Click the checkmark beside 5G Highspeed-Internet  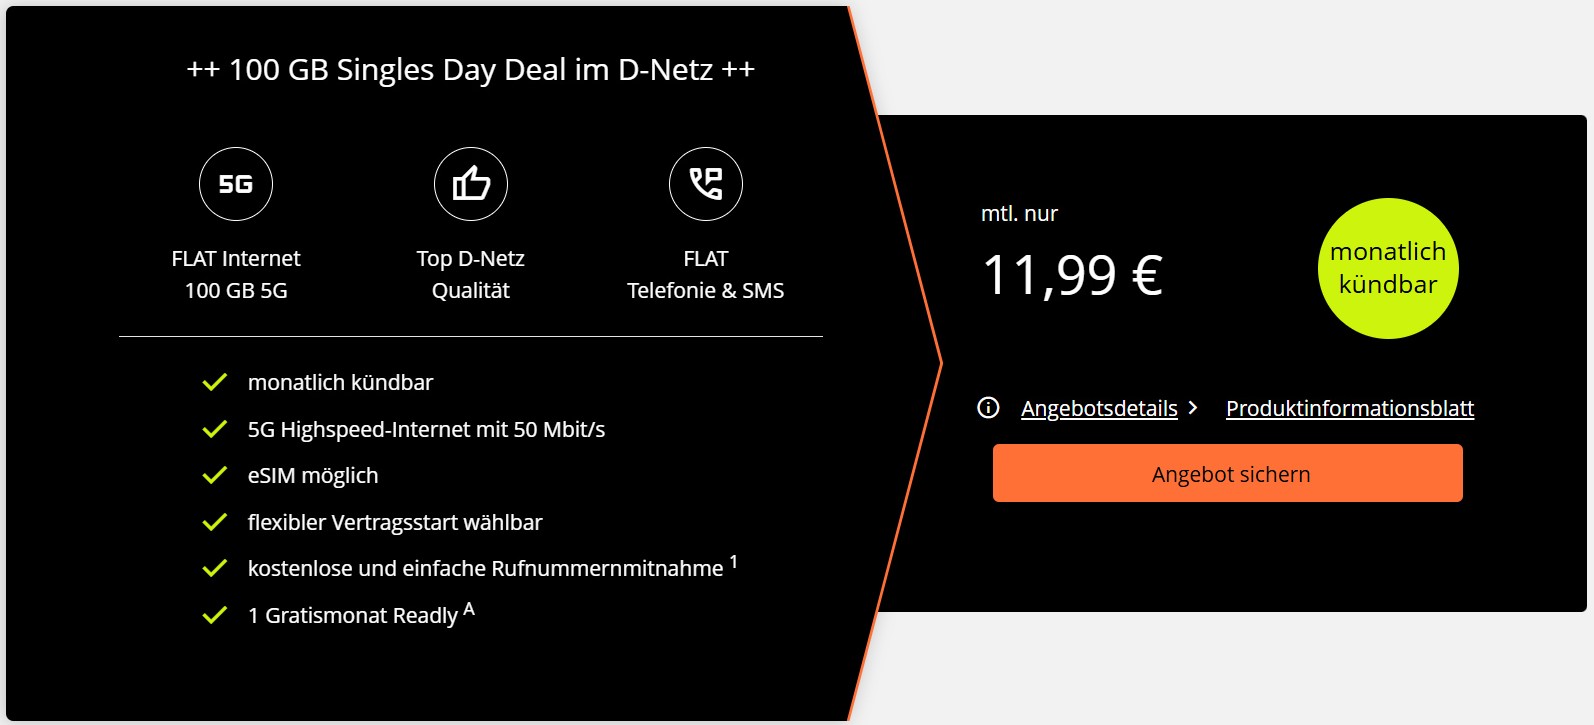point(215,430)
